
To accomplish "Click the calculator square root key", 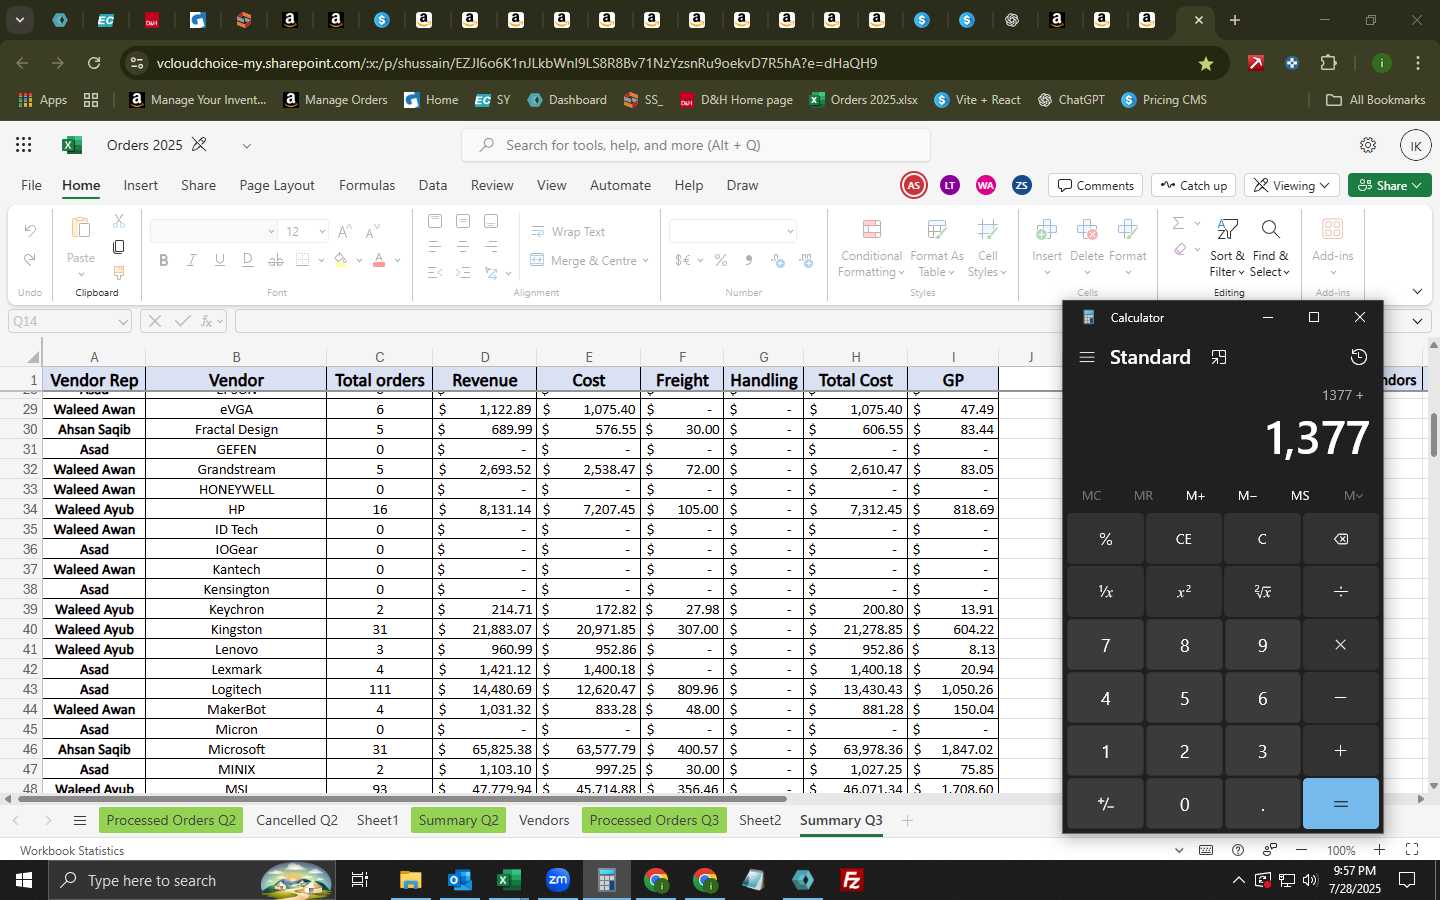I will point(1262,592).
